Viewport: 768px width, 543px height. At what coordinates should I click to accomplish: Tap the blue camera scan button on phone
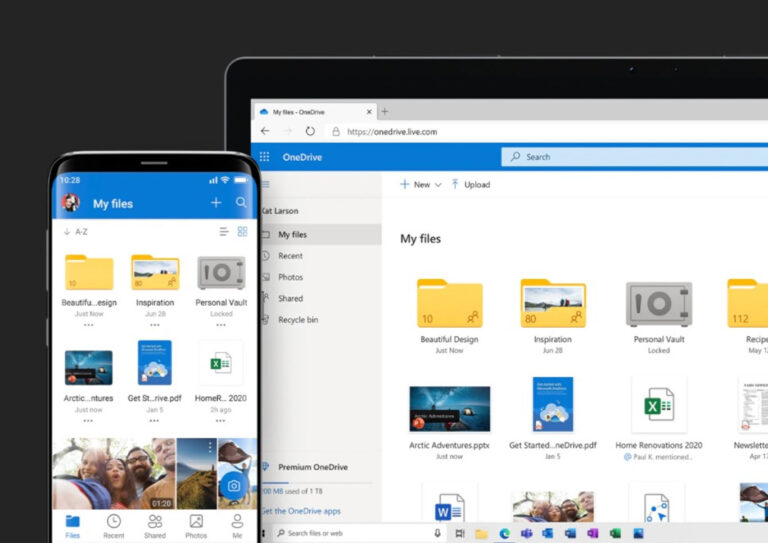234,485
